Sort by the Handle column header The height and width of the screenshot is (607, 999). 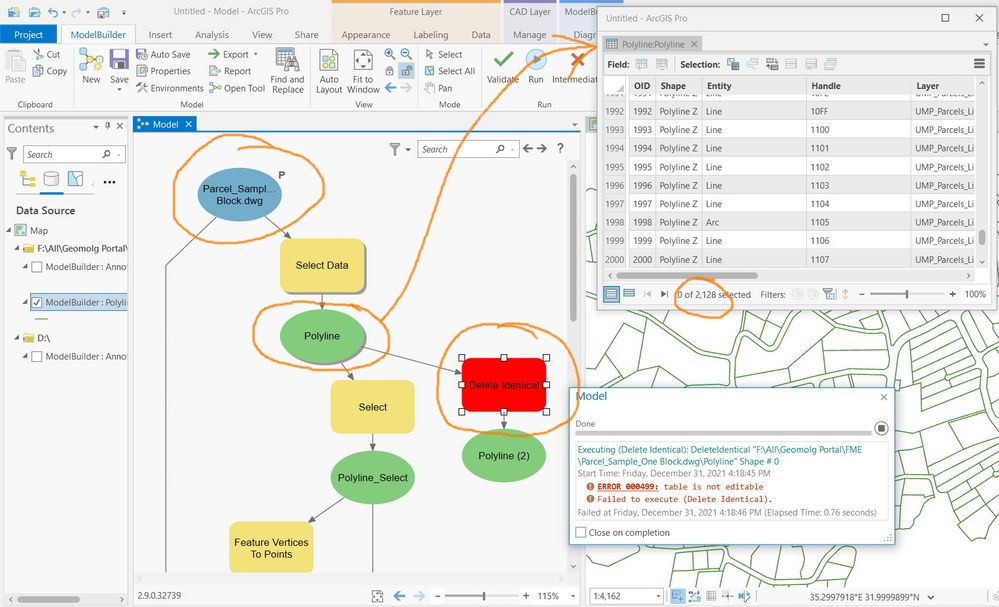[x=858, y=85]
